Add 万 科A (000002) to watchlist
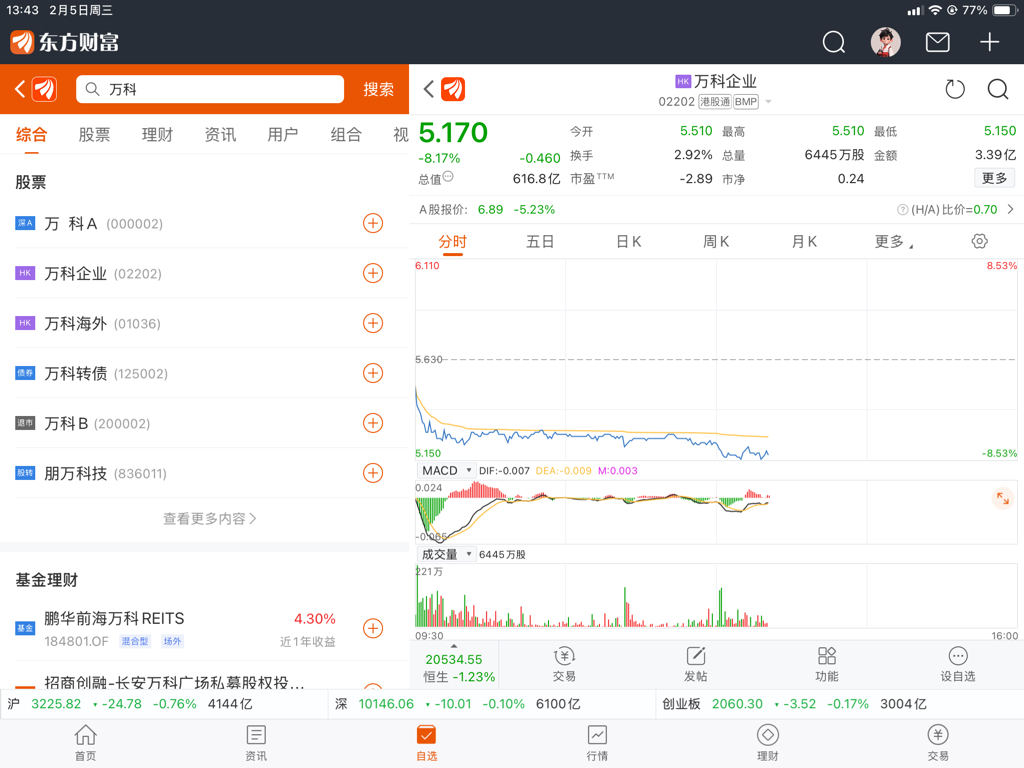Image resolution: width=1024 pixels, height=768 pixels. (x=373, y=223)
